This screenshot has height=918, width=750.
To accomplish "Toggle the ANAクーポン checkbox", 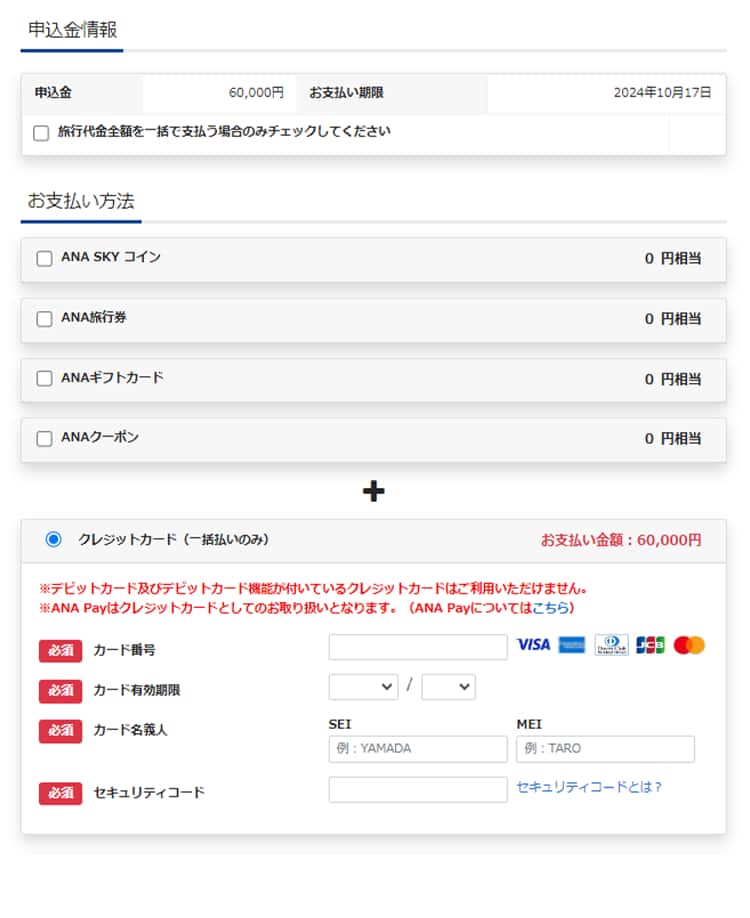I will 44,439.
